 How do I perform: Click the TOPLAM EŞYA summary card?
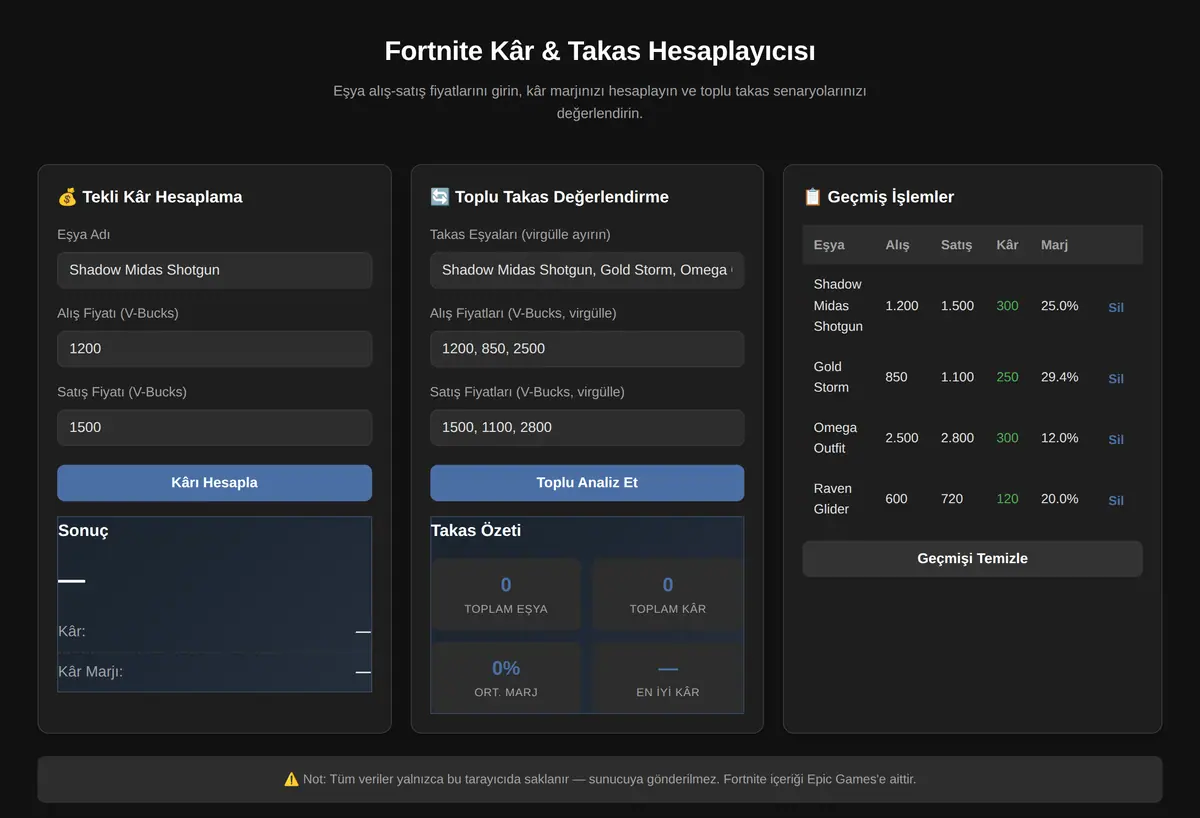point(506,594)
